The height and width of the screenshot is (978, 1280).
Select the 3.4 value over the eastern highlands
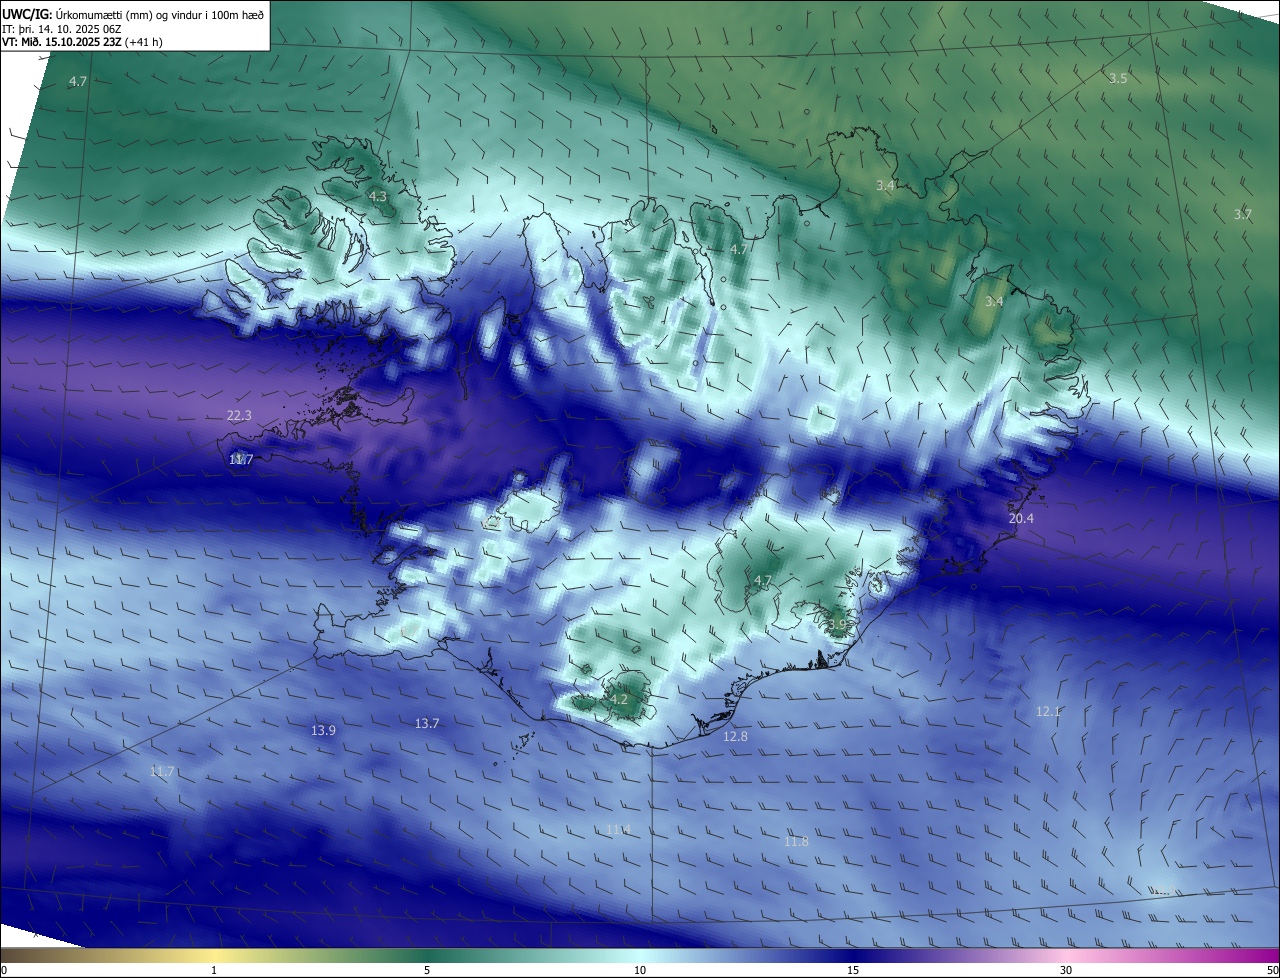(993, 301)
